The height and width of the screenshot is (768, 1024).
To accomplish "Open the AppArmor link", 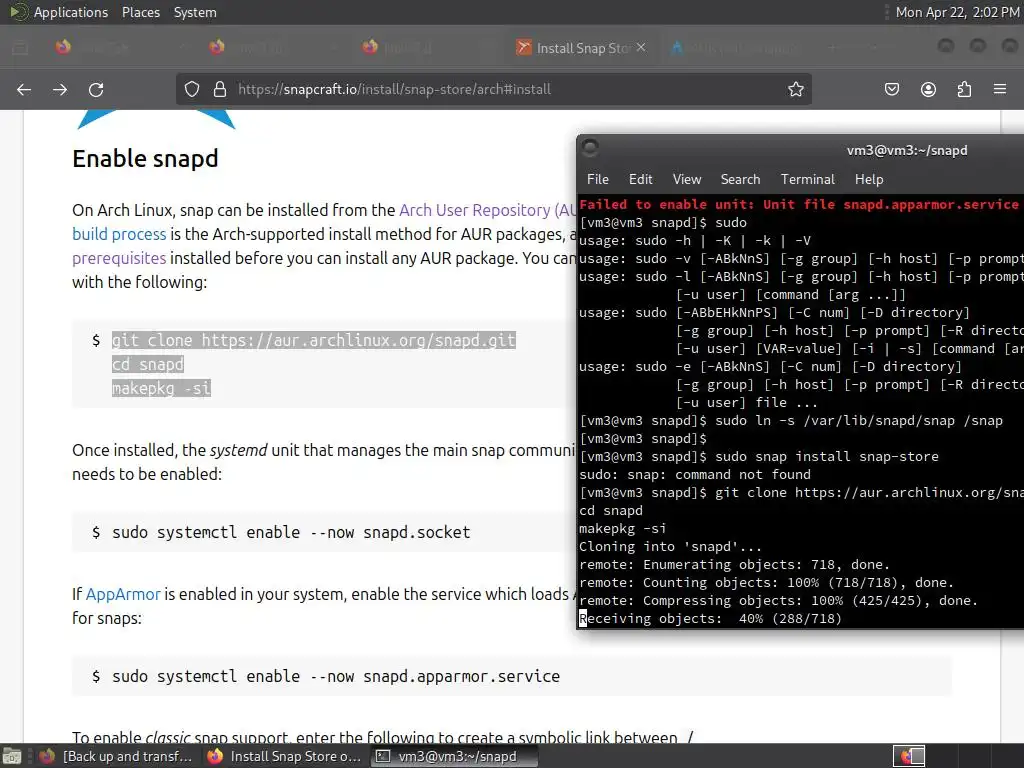I will click(123, 594).
